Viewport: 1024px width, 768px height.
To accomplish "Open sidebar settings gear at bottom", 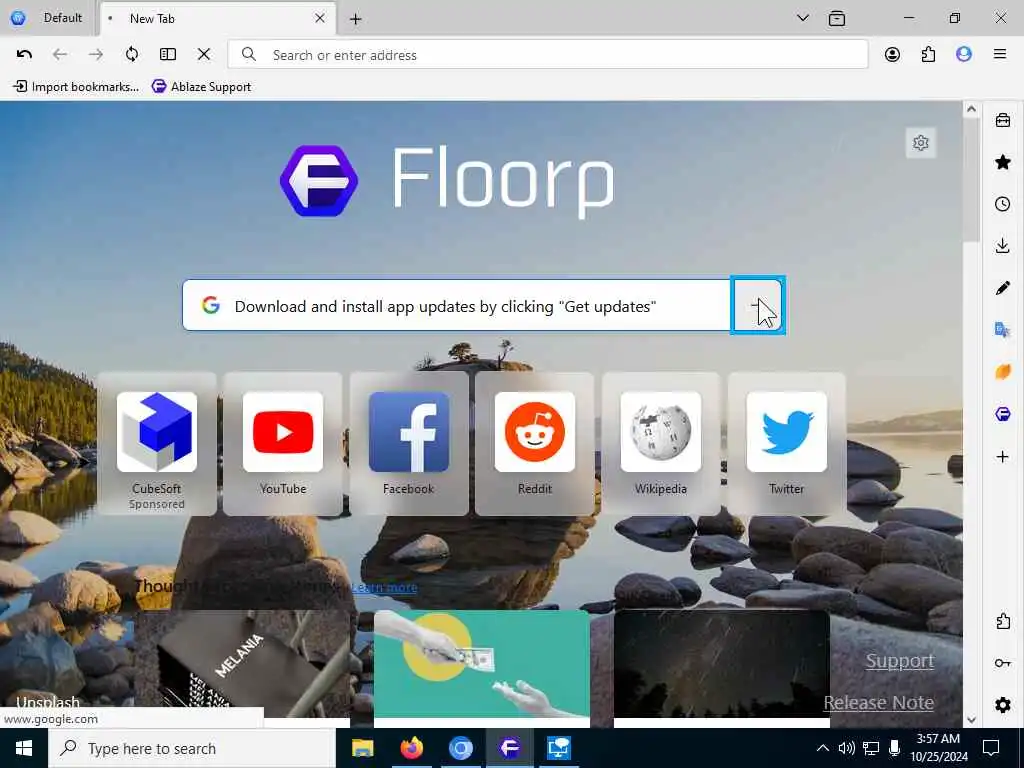I will click(1002, 705).
